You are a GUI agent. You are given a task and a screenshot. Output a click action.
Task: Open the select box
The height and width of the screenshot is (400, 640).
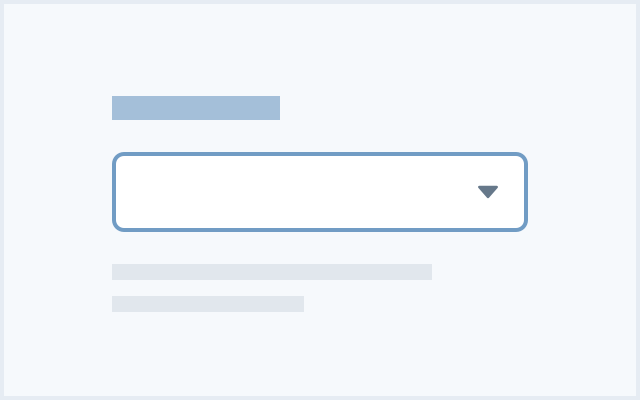[x=320, y=192]
